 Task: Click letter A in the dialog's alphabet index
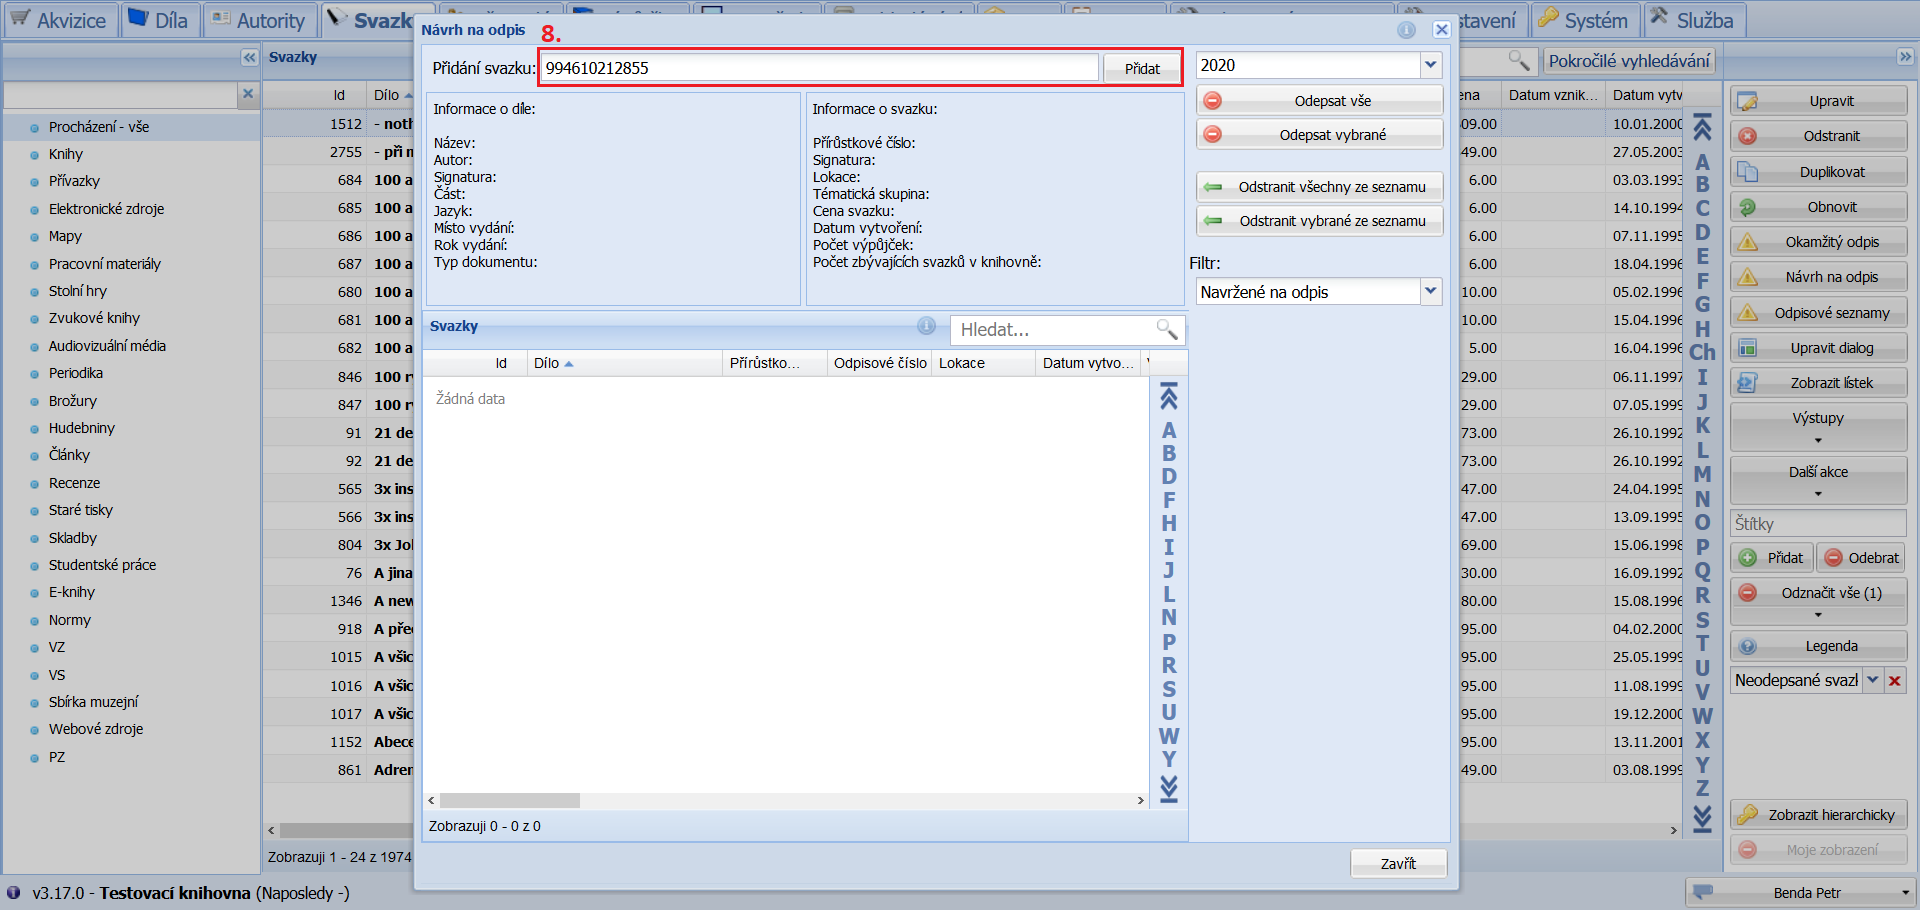click(x=1168, y=431)
